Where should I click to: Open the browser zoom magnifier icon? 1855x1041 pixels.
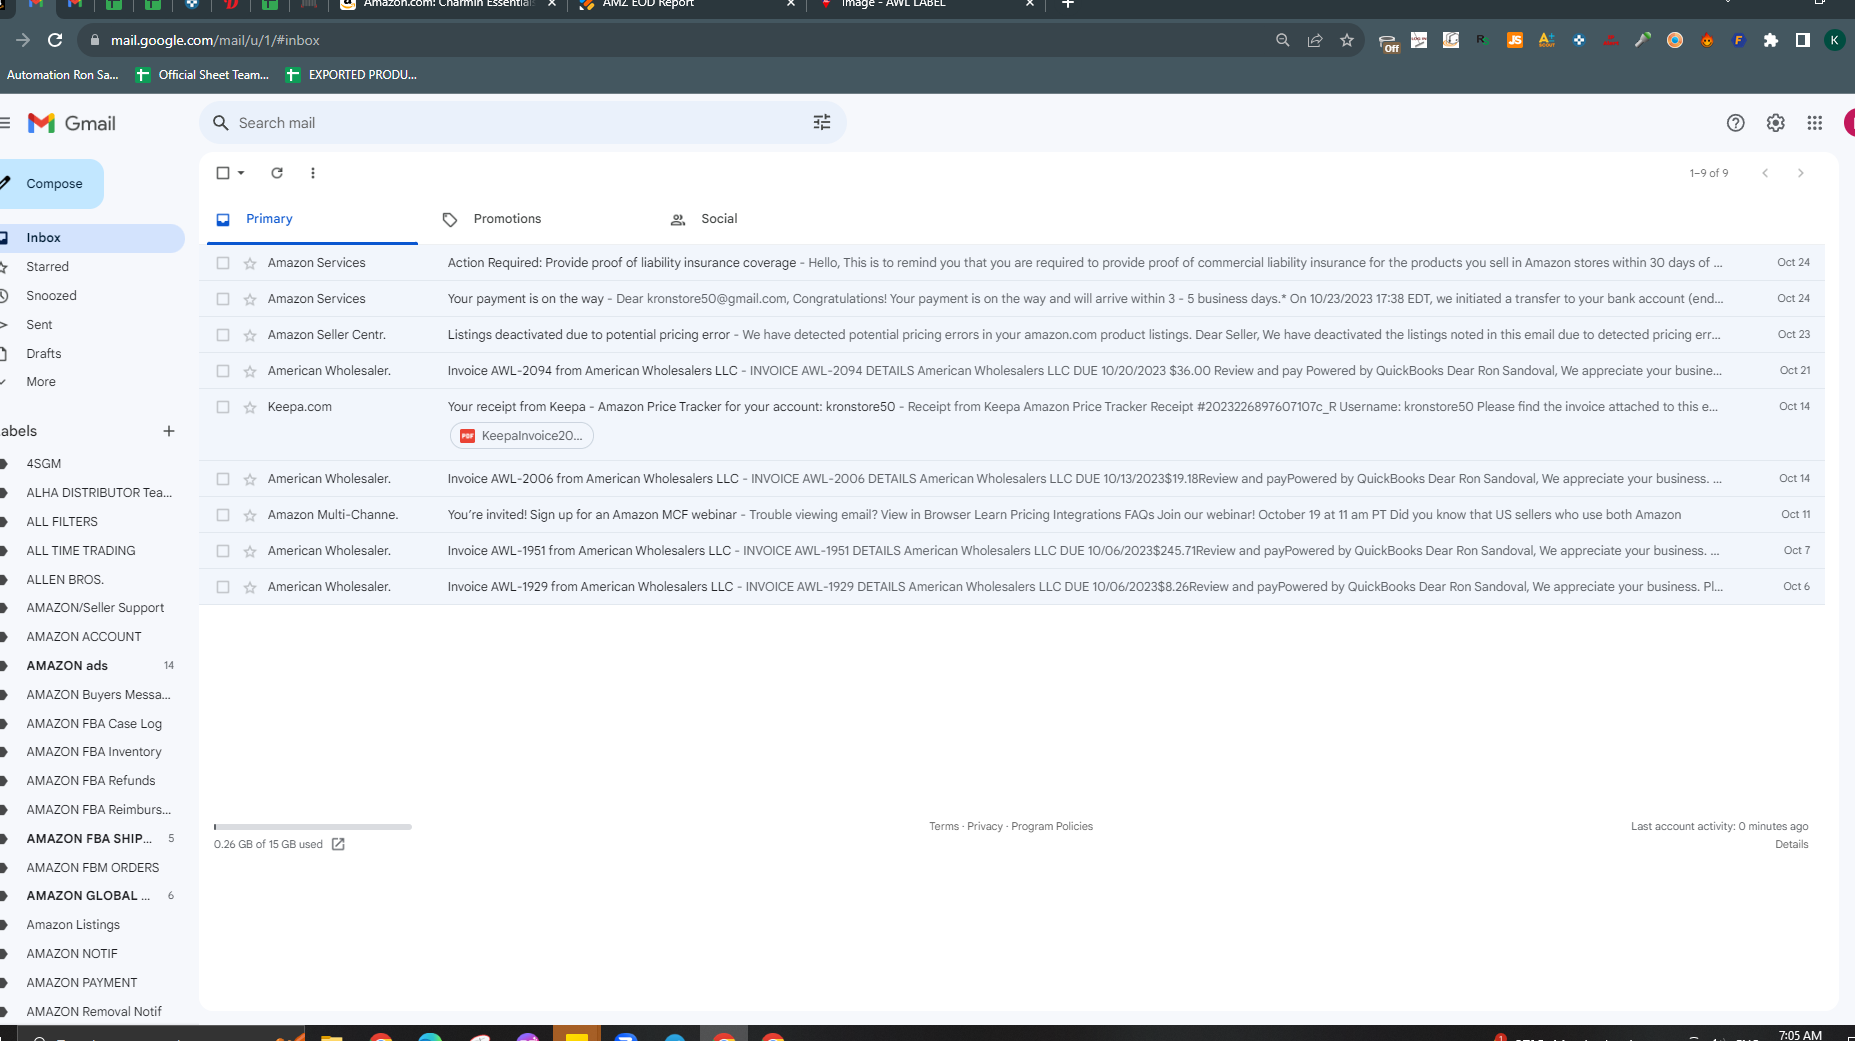click(1283, 40)
